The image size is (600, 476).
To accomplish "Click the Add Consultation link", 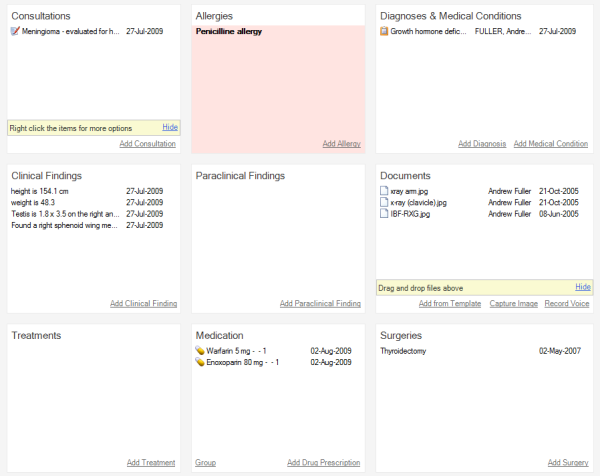I will click(x=147, y=144).
